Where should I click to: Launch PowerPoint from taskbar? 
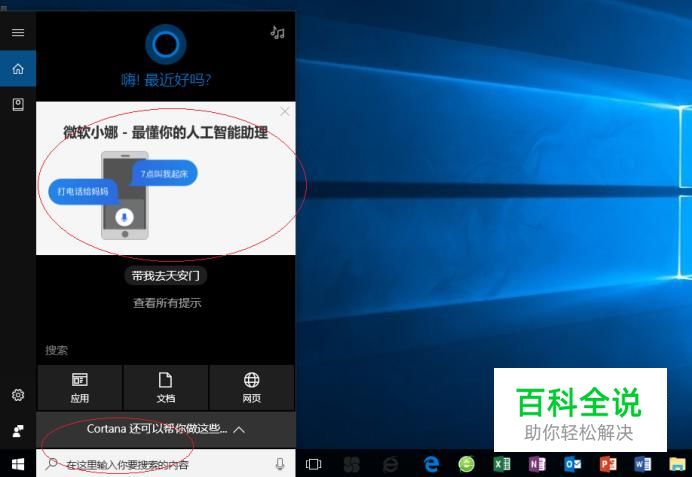[x=608, y=464]
